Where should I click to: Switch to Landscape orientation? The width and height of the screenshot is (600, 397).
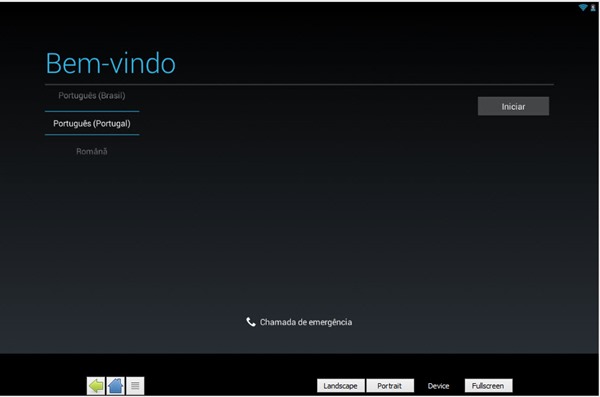[341, 386]
